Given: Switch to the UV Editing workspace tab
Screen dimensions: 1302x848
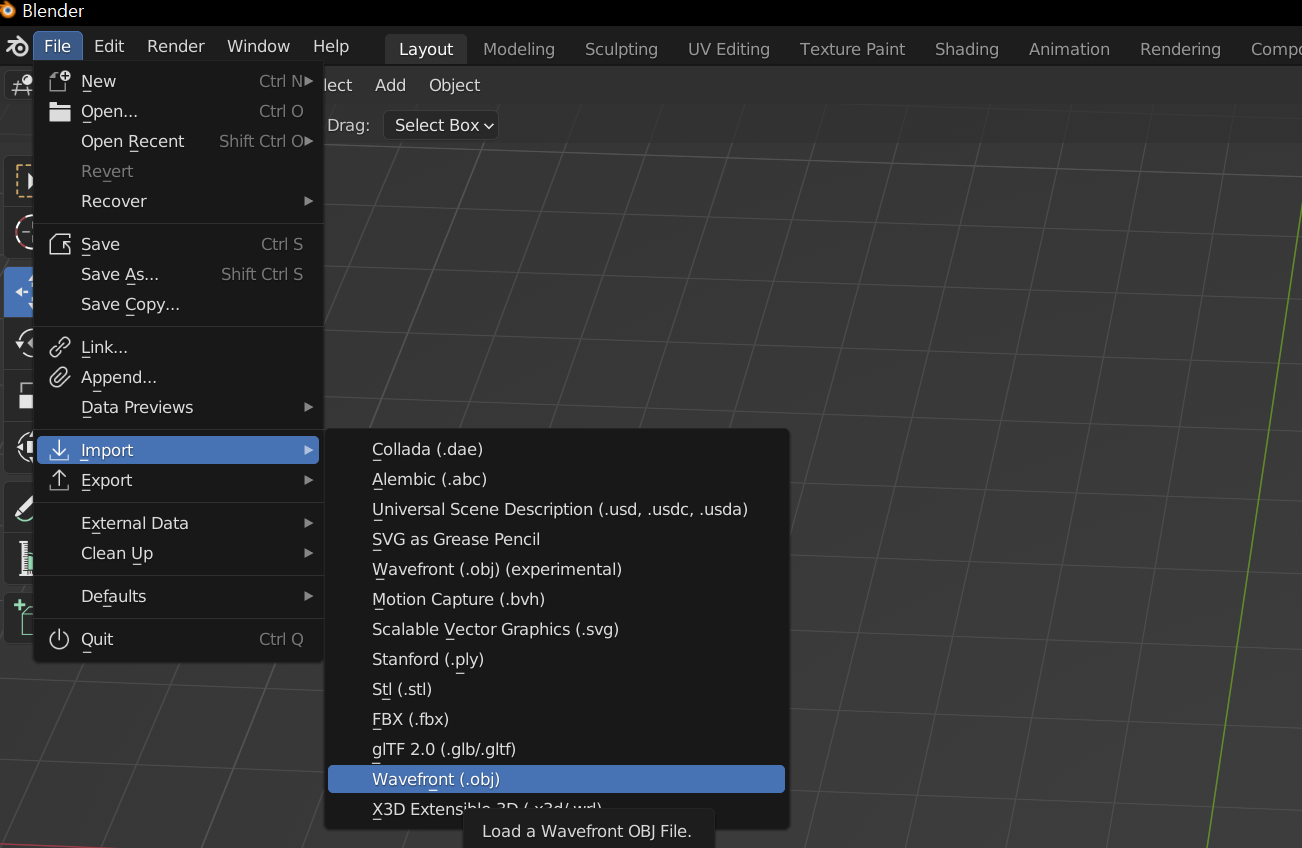Looking at the screenshot, I should pyautogui.click(x=729, y=49).
